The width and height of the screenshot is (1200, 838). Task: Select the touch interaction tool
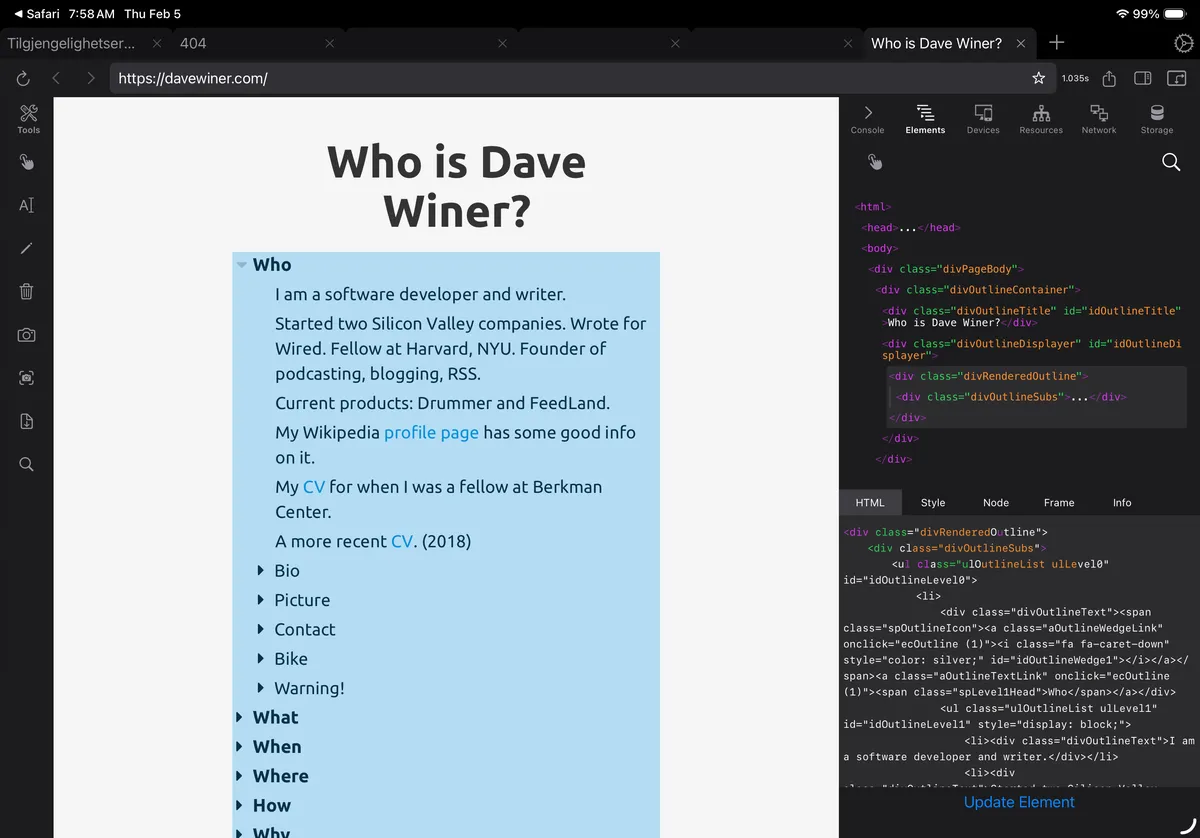pos(27,162)
